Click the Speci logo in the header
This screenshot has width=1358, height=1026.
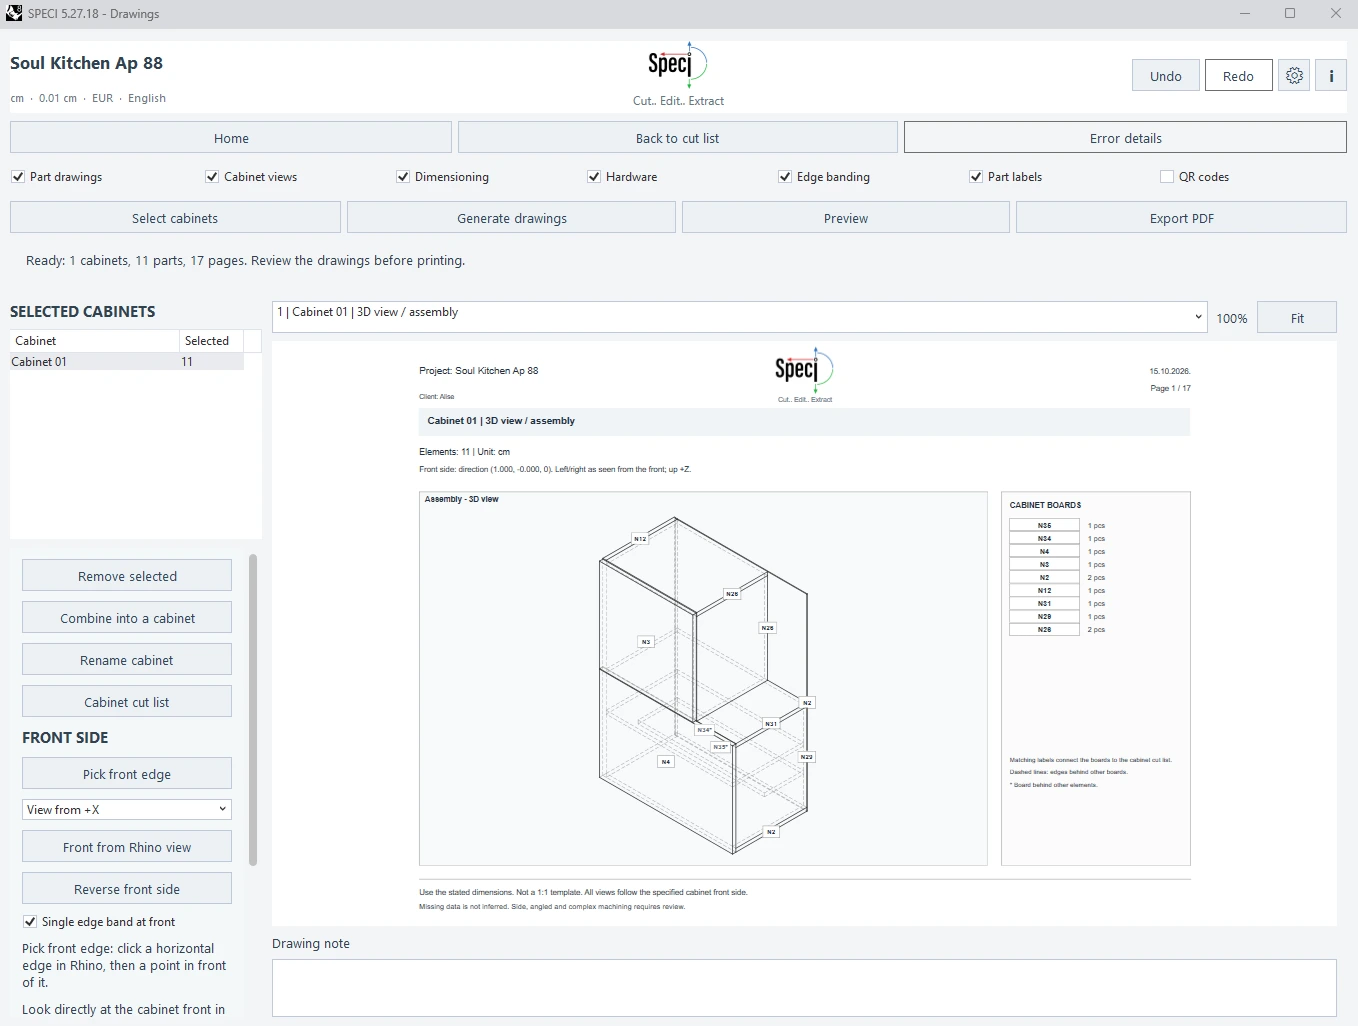click(x=678, y=65)
